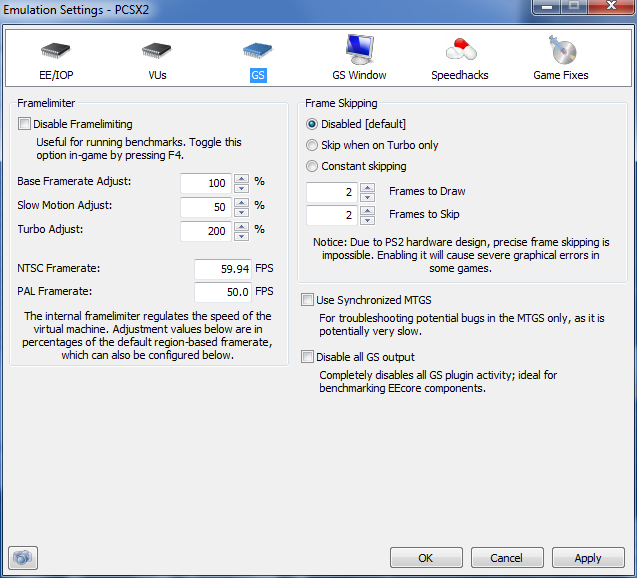Viewport: 637px width, 578px height.
Task: Click the Base Framerate Adjust value field
Action: (206, 183)
